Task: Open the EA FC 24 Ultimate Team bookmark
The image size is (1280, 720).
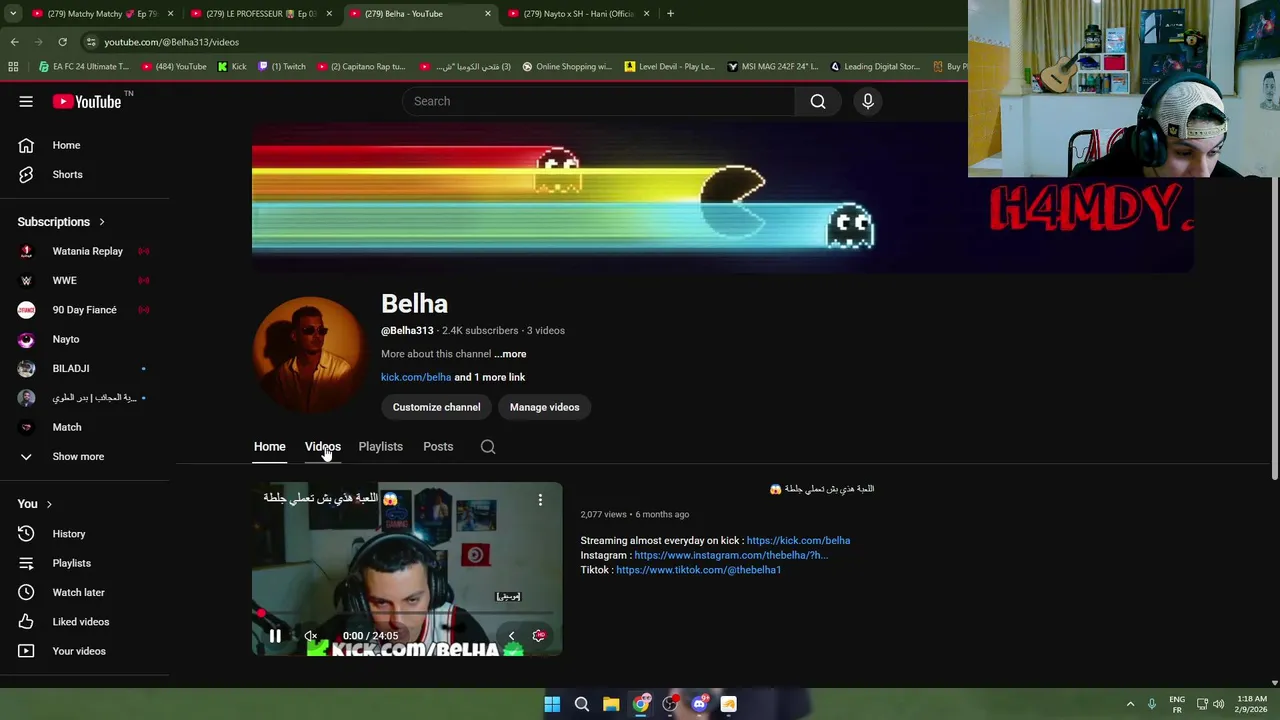Action: tap(84, 67)
